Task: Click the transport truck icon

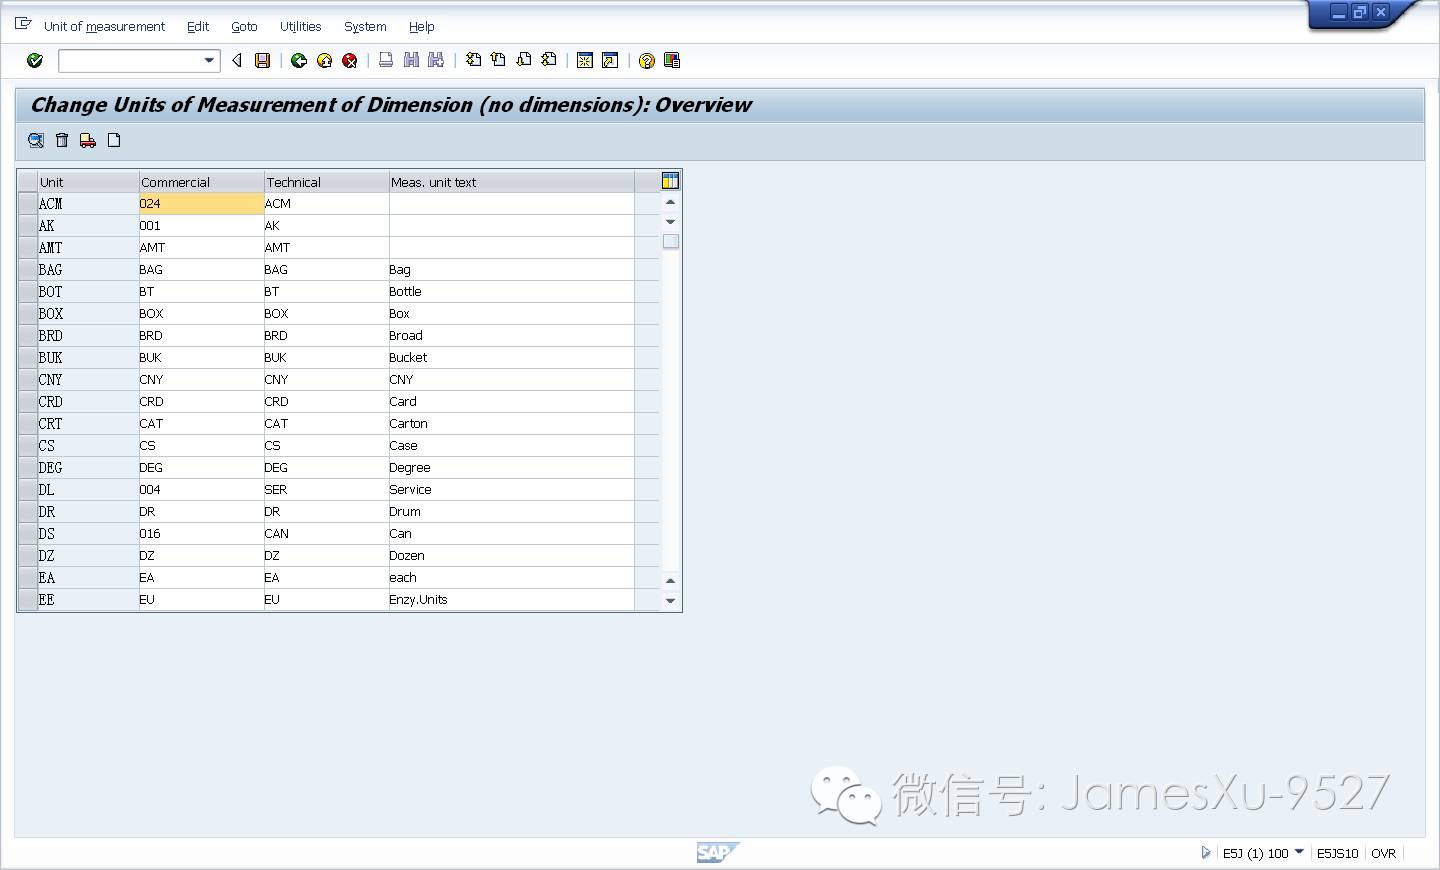Action: click(88, 141)
